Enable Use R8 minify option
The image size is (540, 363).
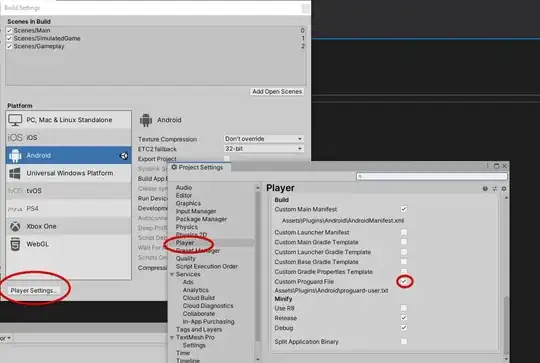pyautogui.click(x=404, y=308)
